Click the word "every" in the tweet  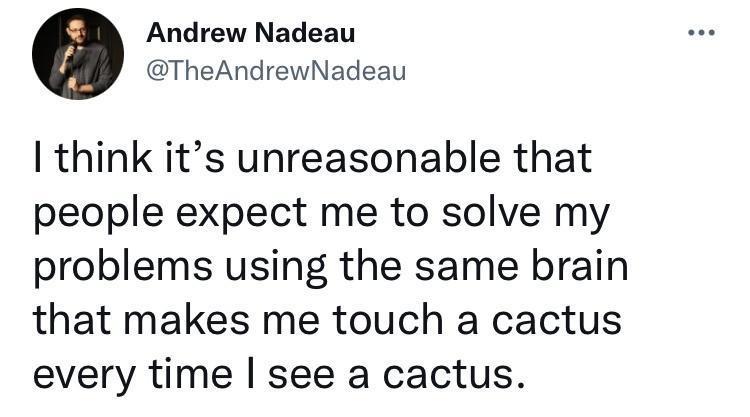click(87, 377)
